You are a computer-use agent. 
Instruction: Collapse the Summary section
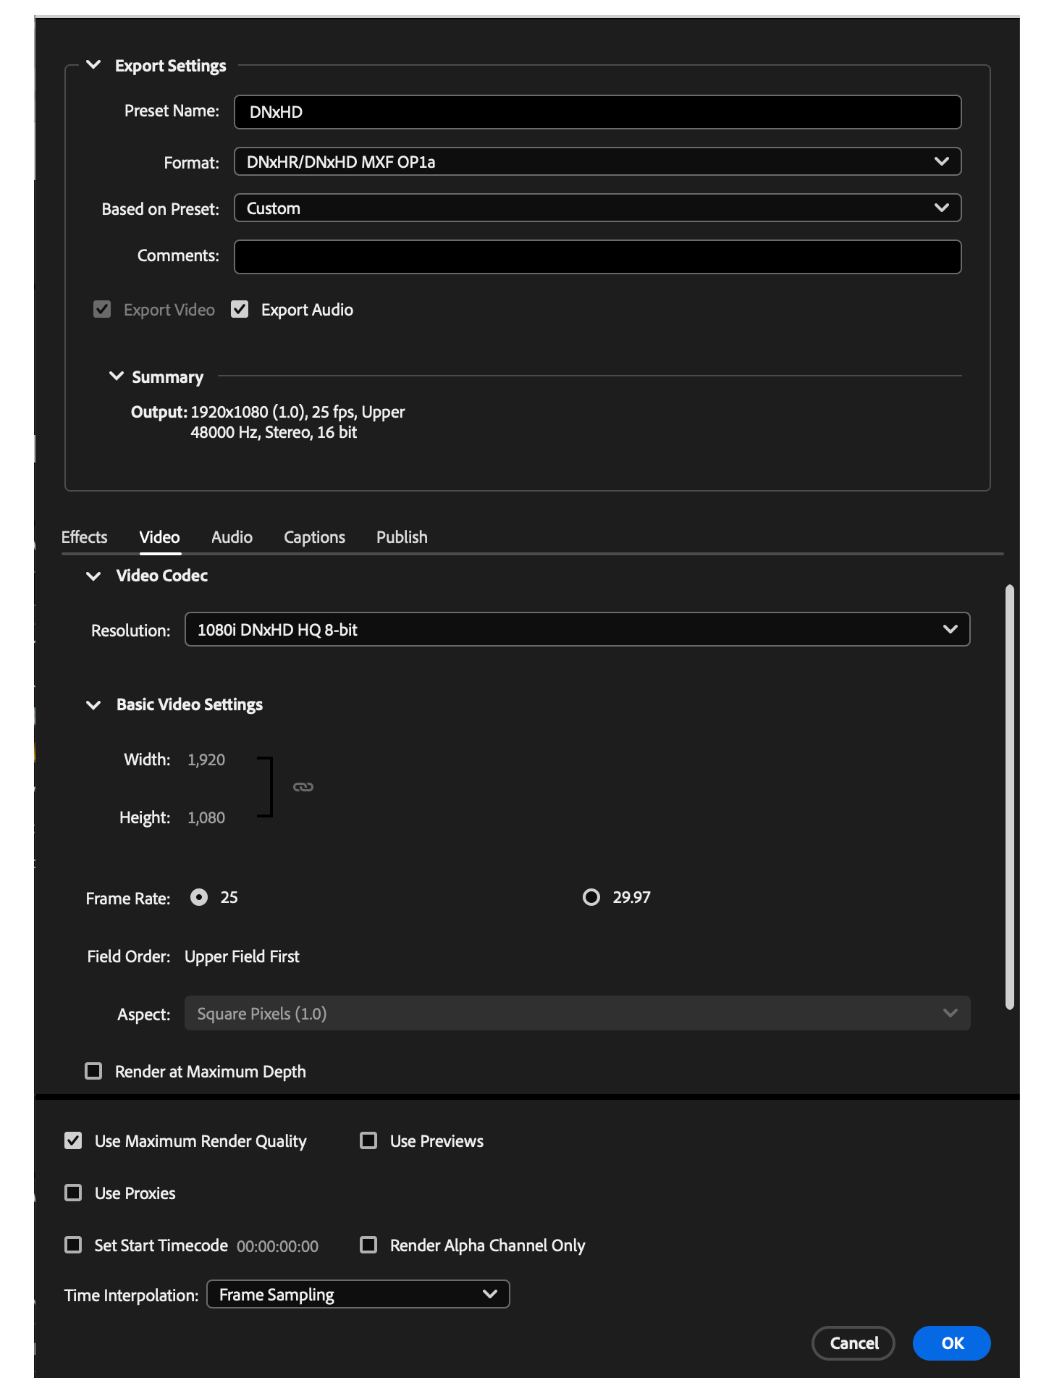pyautogui.click(x=116, y=376)
